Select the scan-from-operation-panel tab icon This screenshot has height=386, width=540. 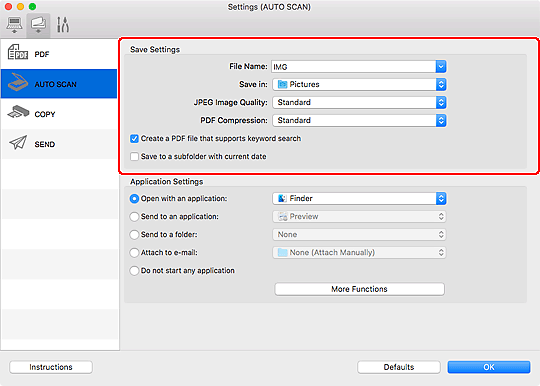[38, 25]
